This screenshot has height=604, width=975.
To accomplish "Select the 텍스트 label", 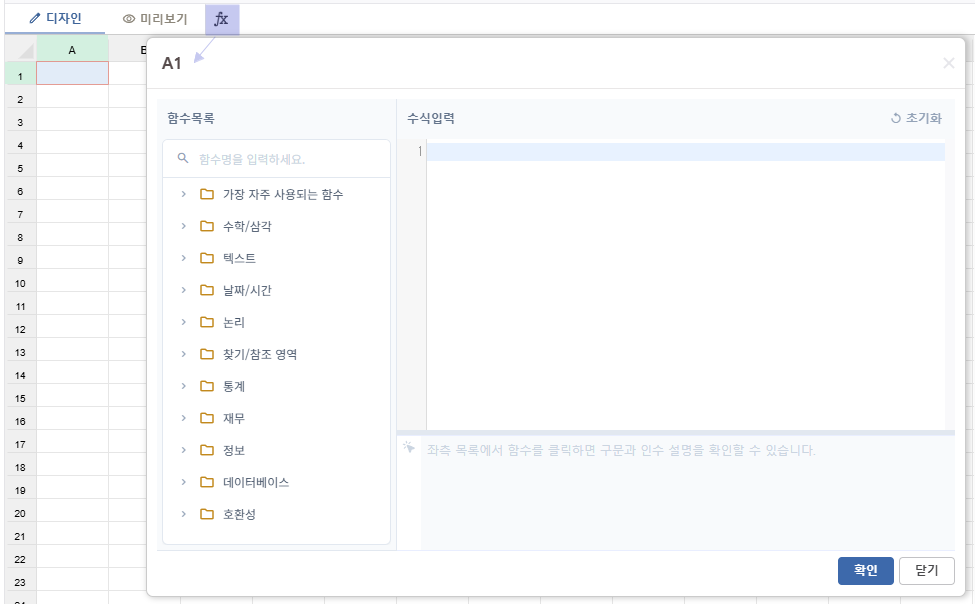I will coord(239,258).
